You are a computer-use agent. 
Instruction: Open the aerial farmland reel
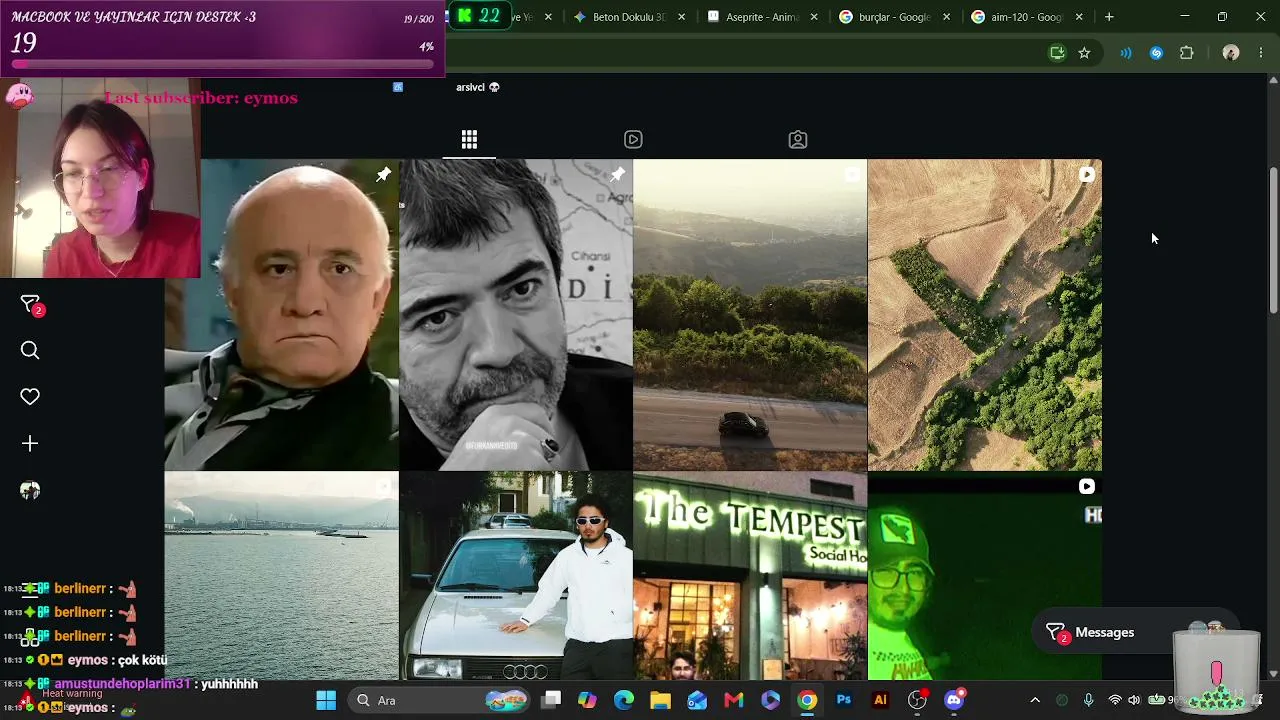pyautogui.click(x=985, y=315)
